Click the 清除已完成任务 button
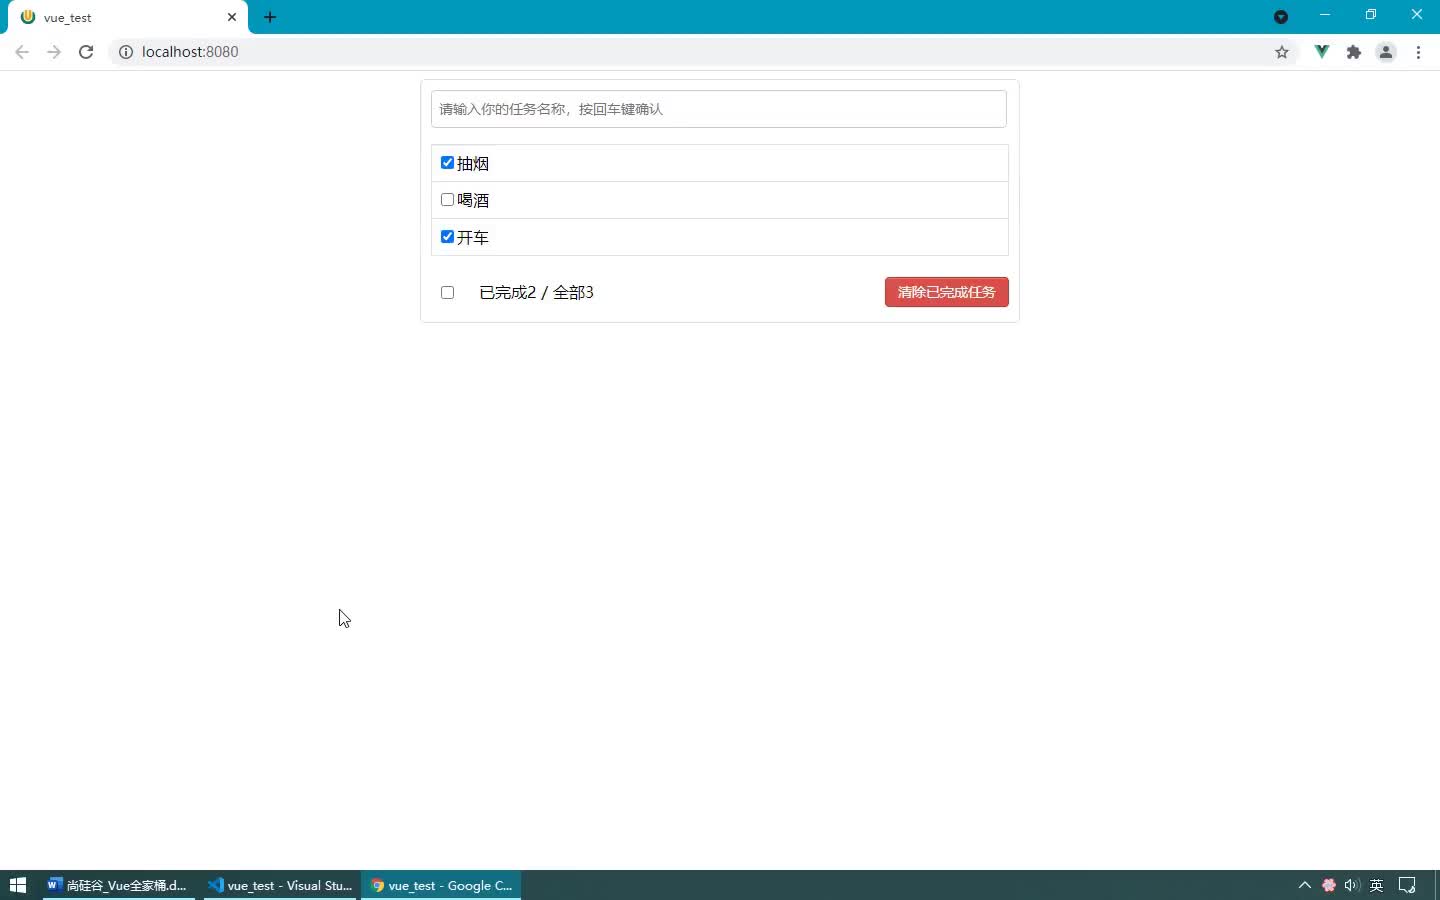The image size is (1440, 900). (947, 292)
